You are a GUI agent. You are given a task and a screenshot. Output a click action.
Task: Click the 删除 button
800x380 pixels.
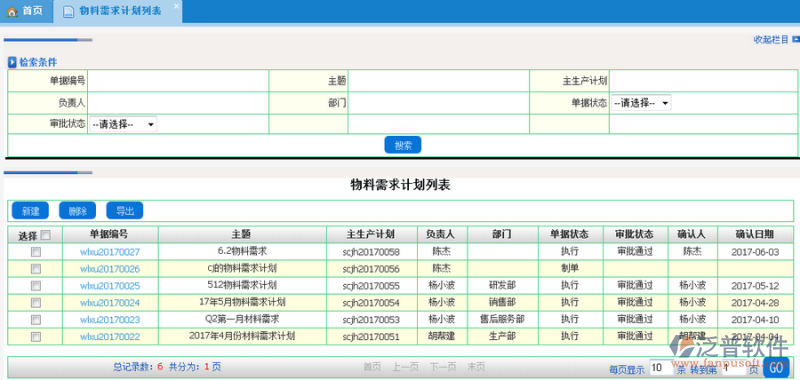click(78, 211)
